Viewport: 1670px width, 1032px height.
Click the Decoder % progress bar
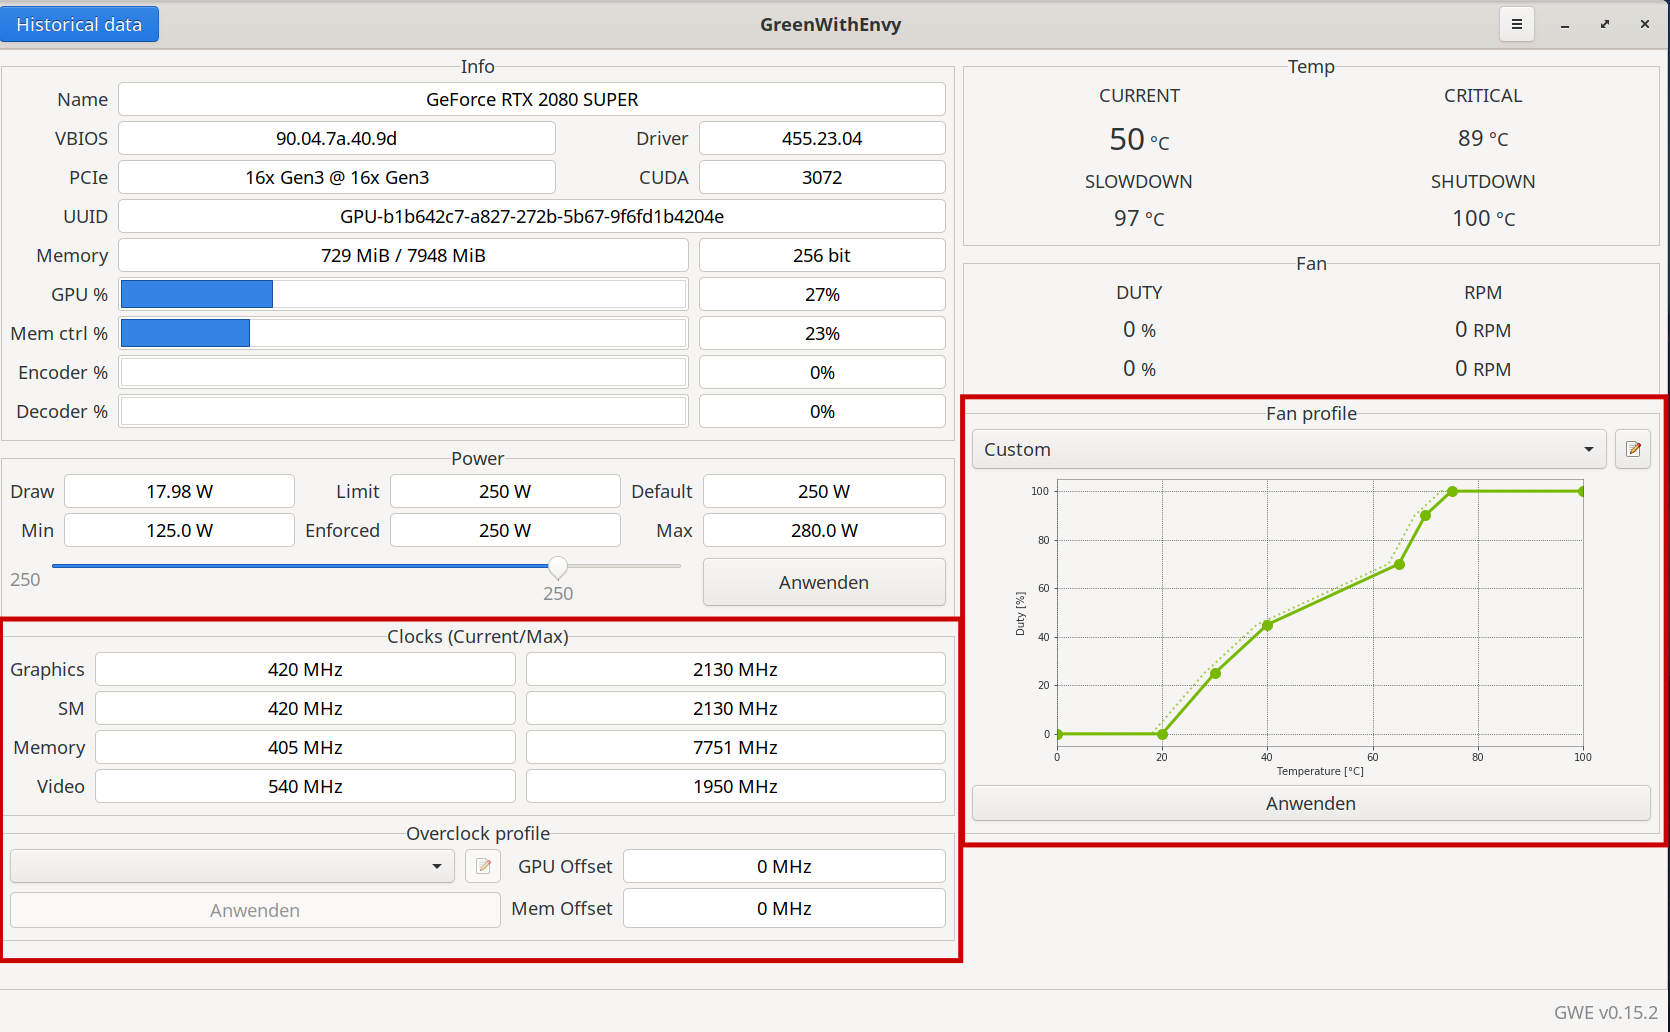(403, 411)
